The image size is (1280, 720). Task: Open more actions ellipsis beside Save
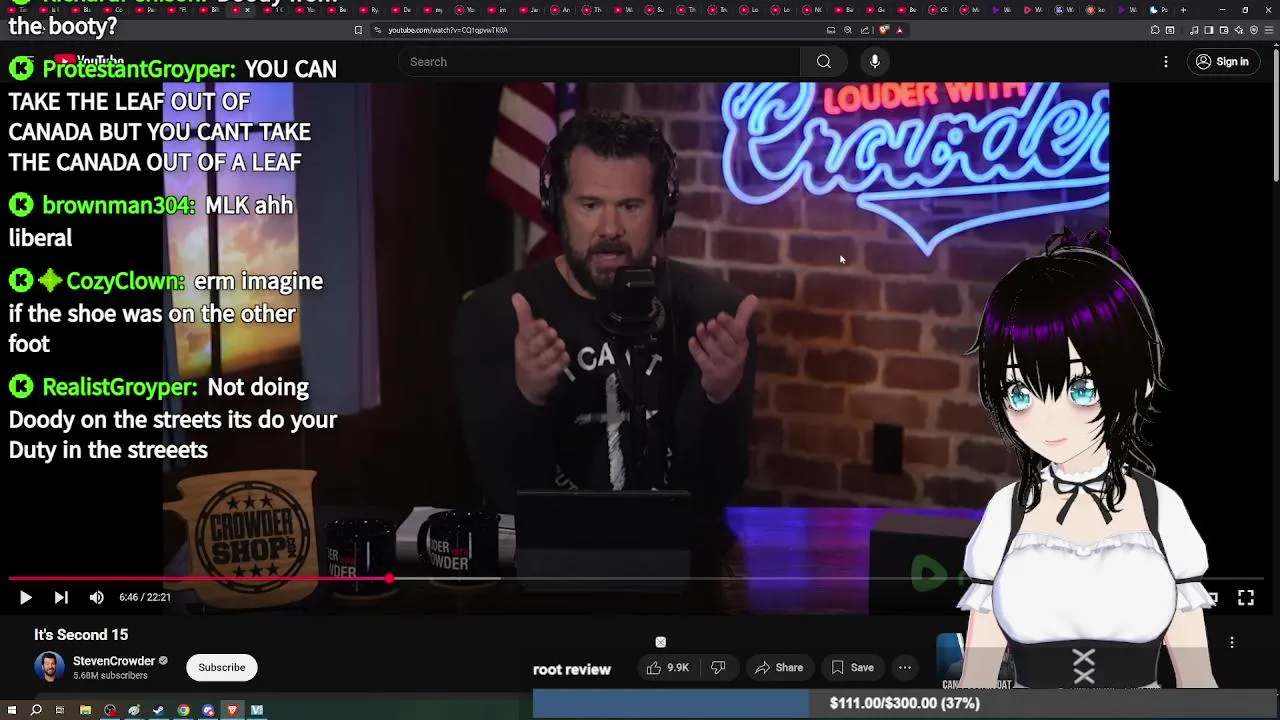pos(905,668)
